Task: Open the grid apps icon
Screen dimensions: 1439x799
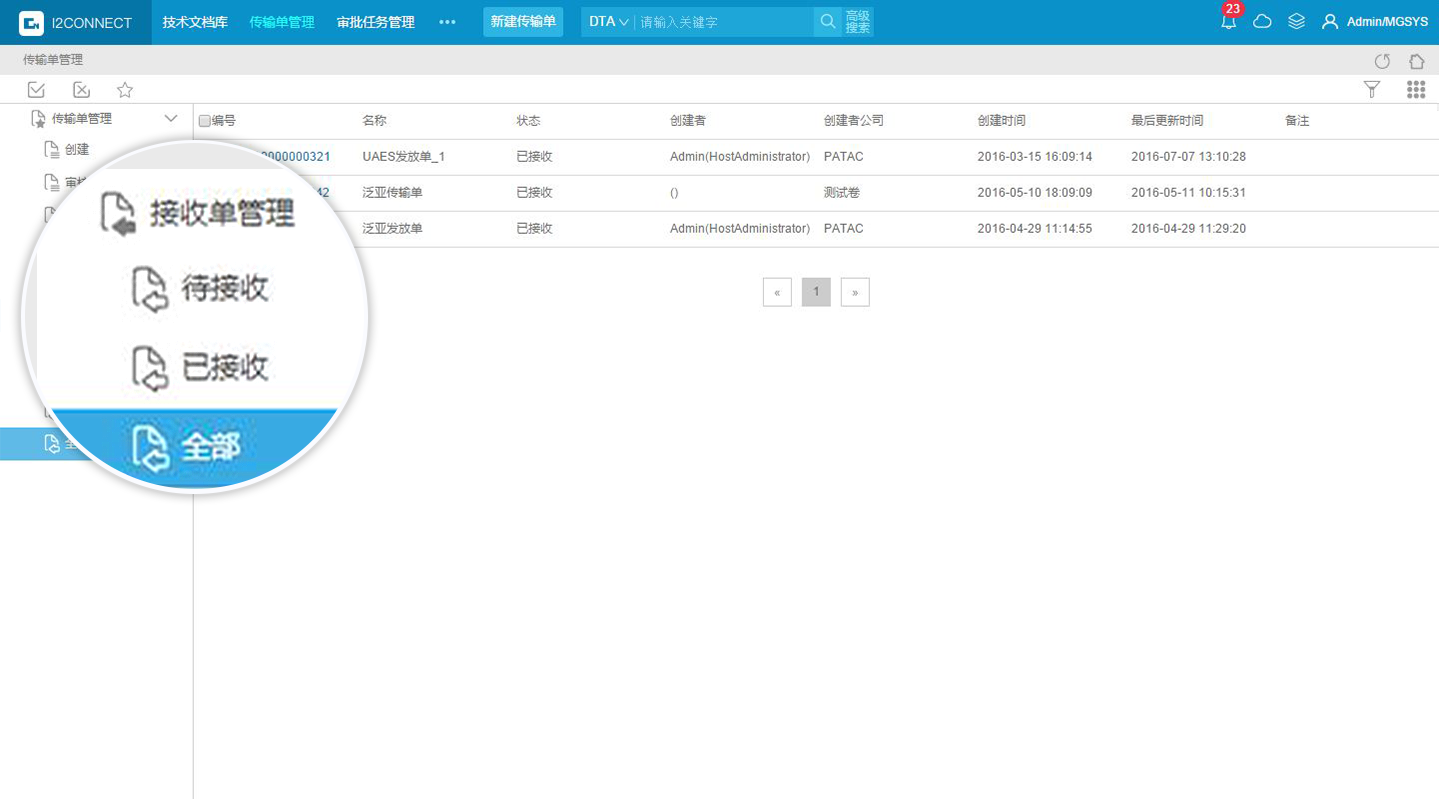Action: [1416, 90]
